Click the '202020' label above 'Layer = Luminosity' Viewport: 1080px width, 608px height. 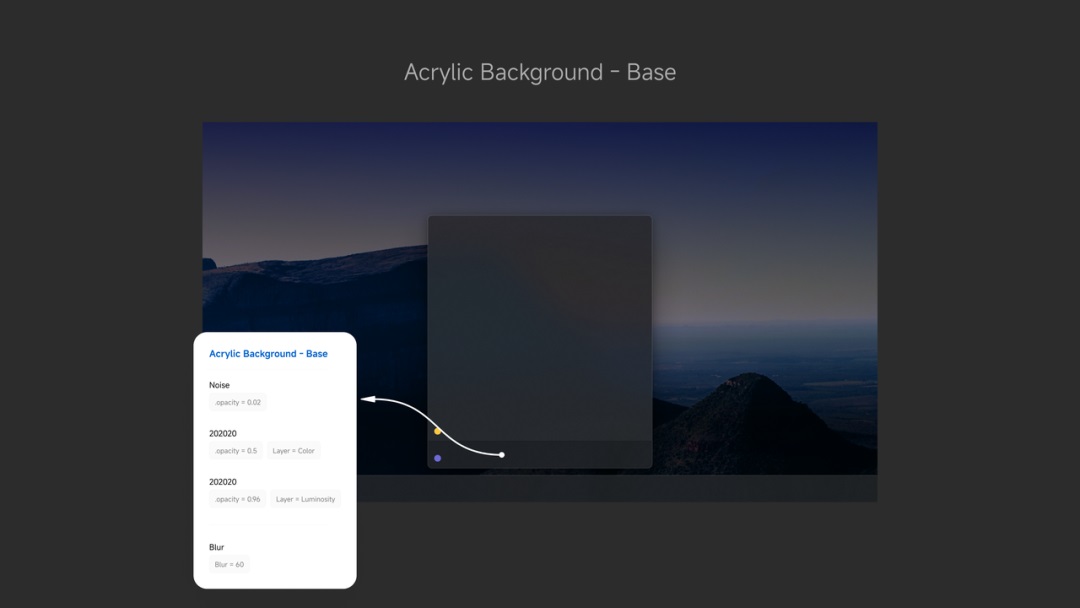pos(223,482)
